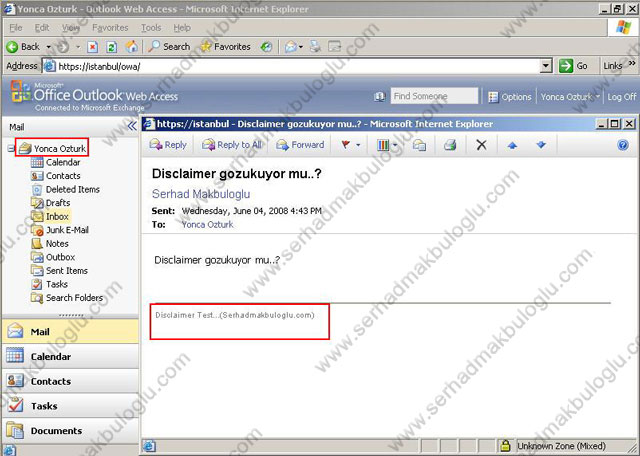Open the Tasks folder in tree

point(49,284)
